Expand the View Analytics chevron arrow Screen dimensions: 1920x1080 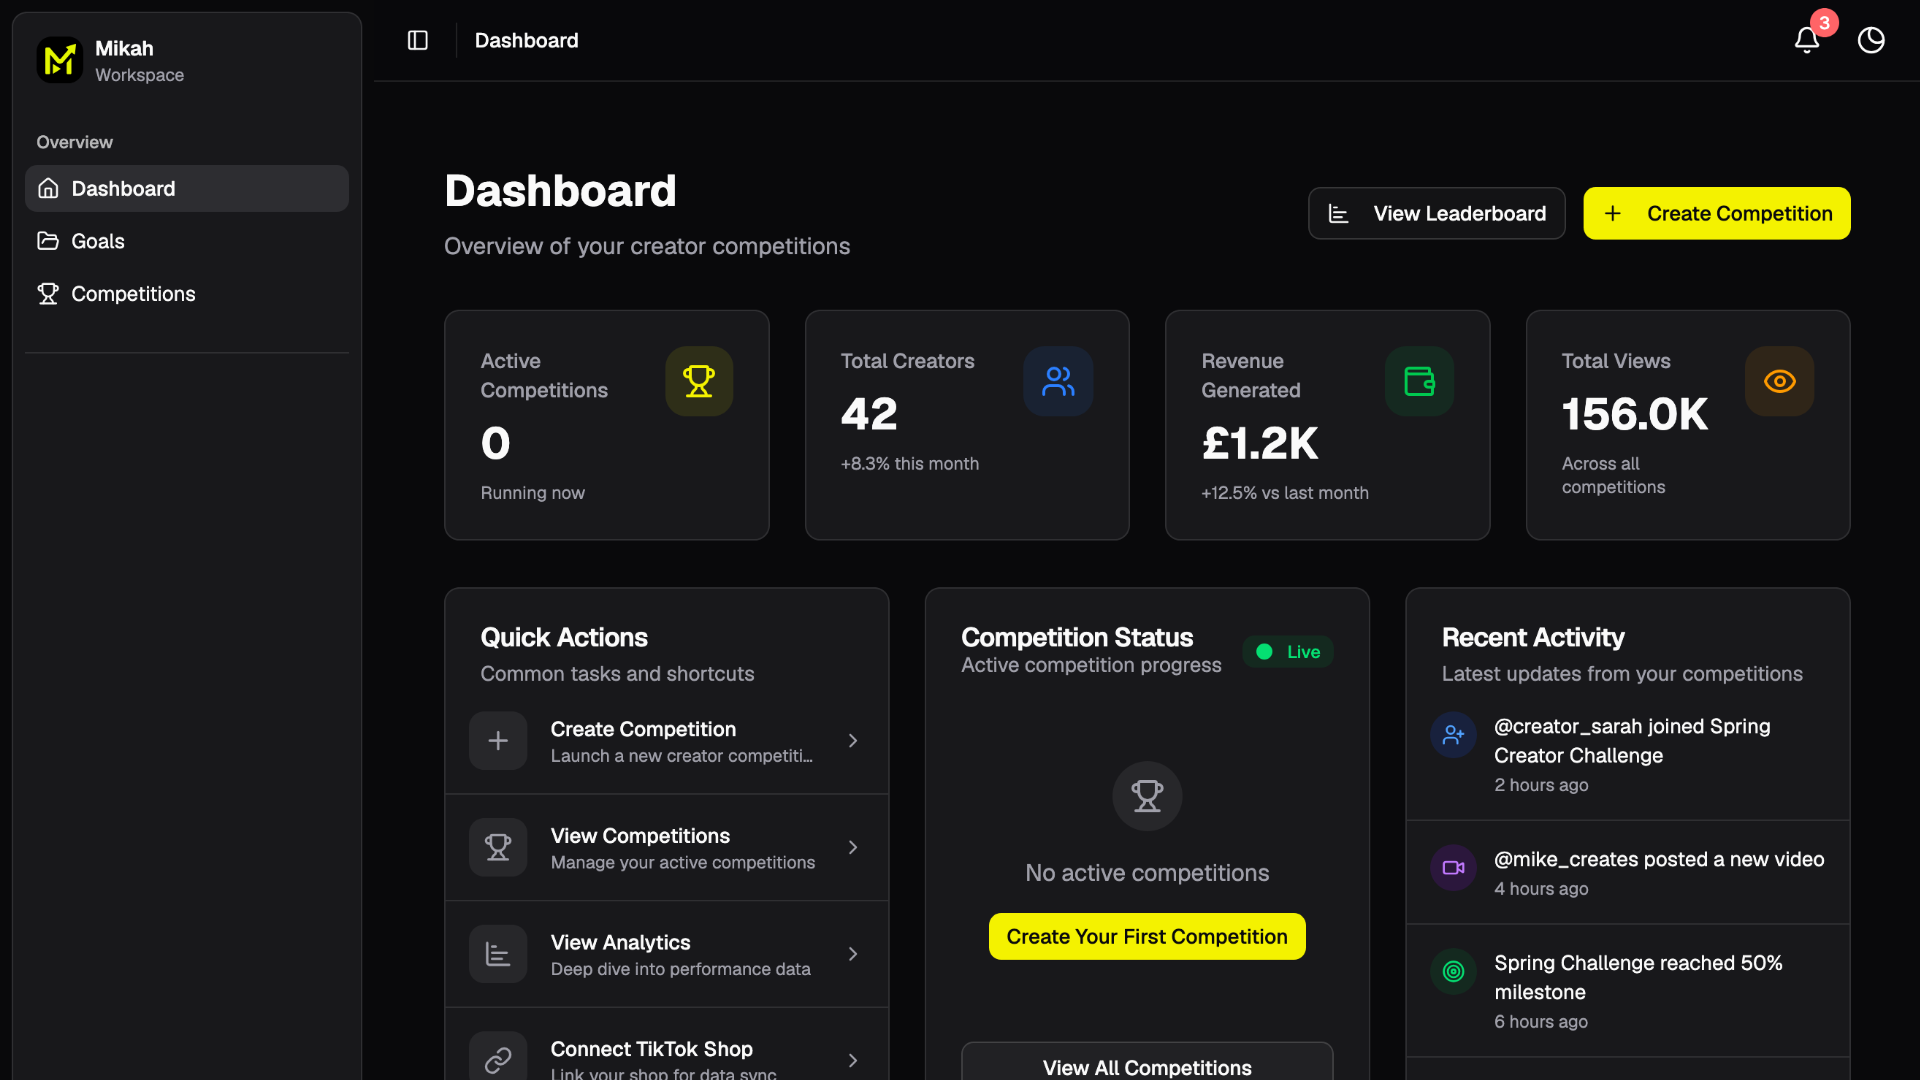(853, 954)
